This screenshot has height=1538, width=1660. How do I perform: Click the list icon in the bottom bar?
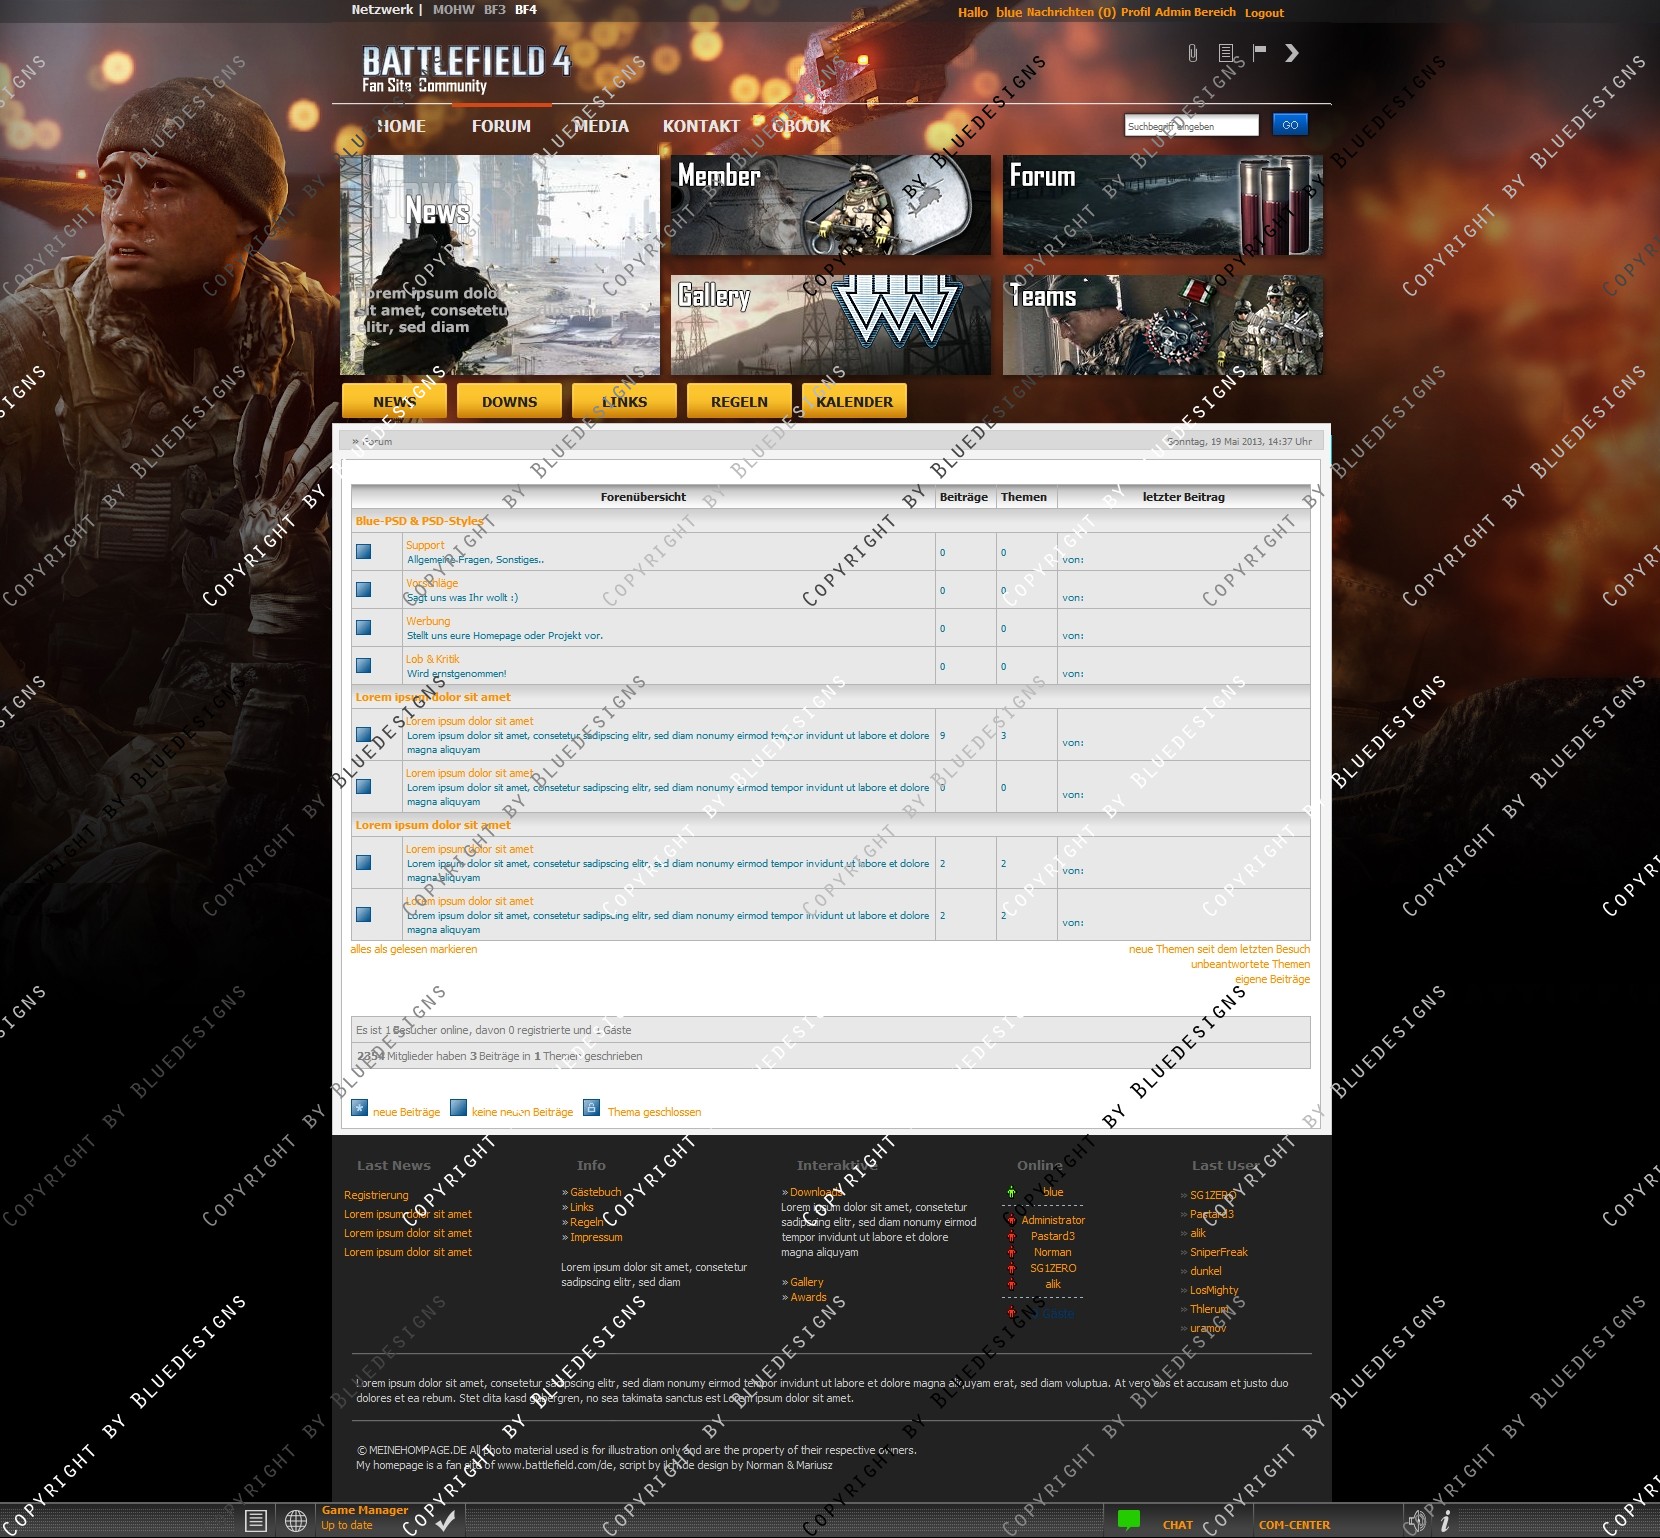256,1521
